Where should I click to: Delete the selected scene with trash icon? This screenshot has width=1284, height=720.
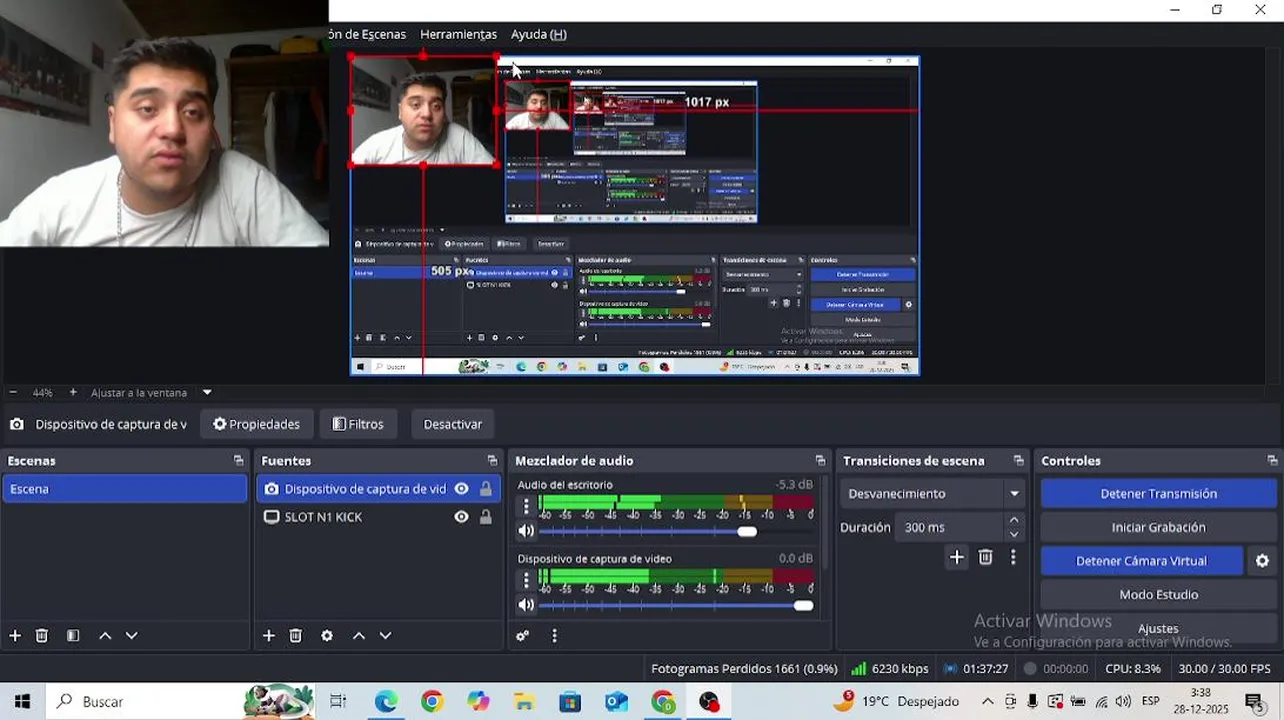(42, 636)
